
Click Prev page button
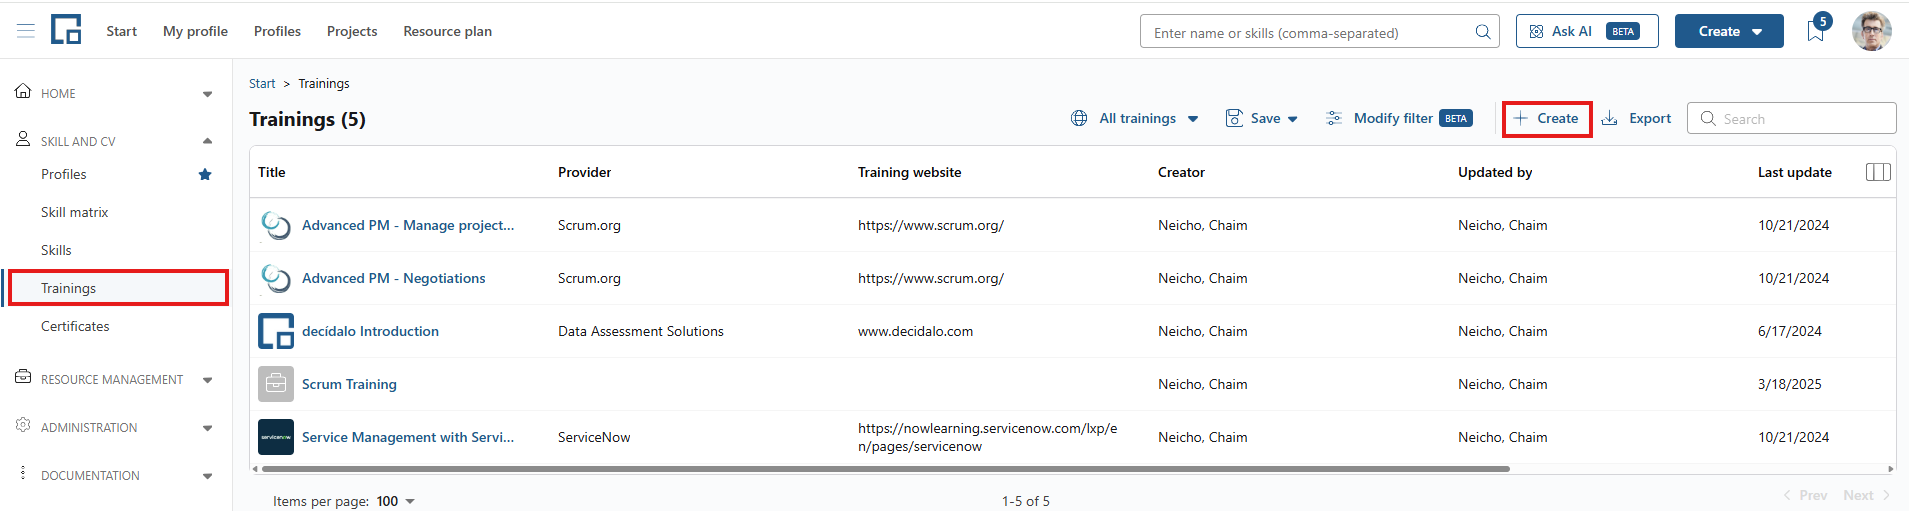[1805, 495]
